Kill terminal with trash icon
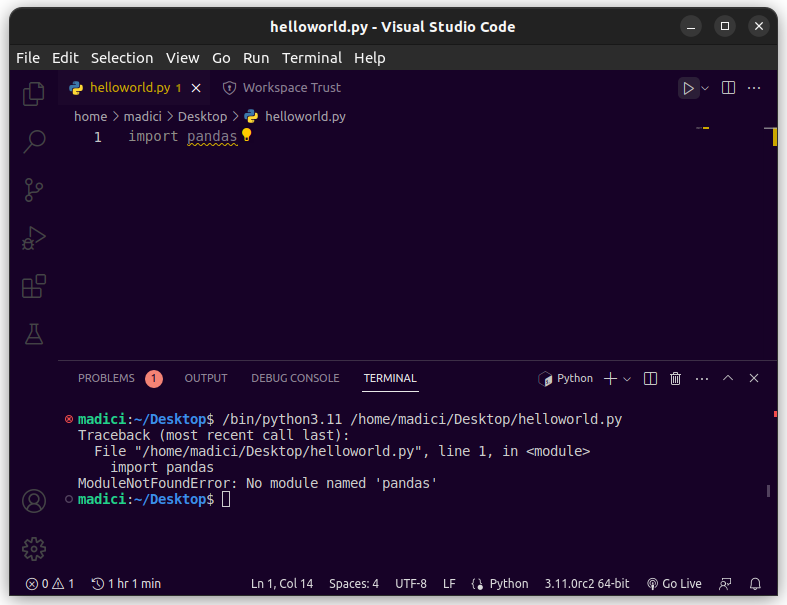Screen dimensions: 787x605 tap(676, 379)
